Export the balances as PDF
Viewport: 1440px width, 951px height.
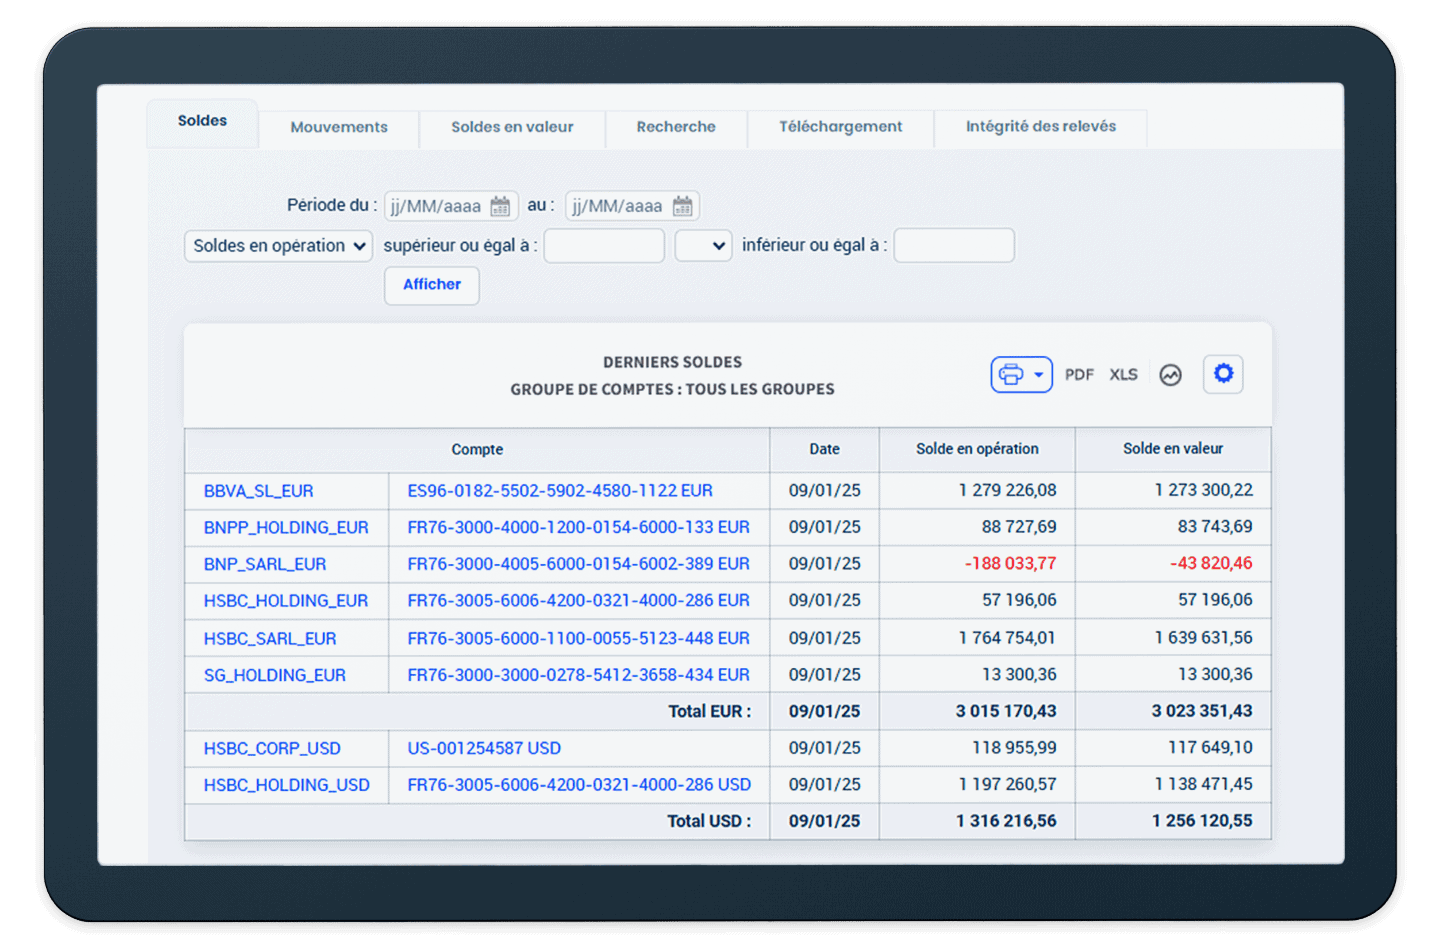(1079, 375)
